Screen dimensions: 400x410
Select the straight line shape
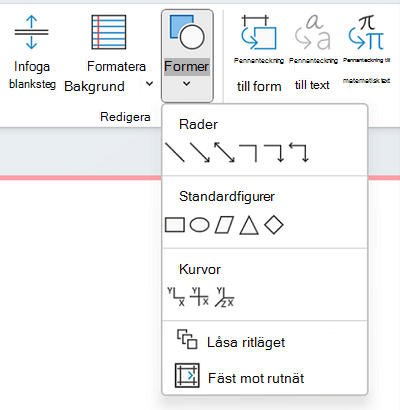(x=175, y=152)
